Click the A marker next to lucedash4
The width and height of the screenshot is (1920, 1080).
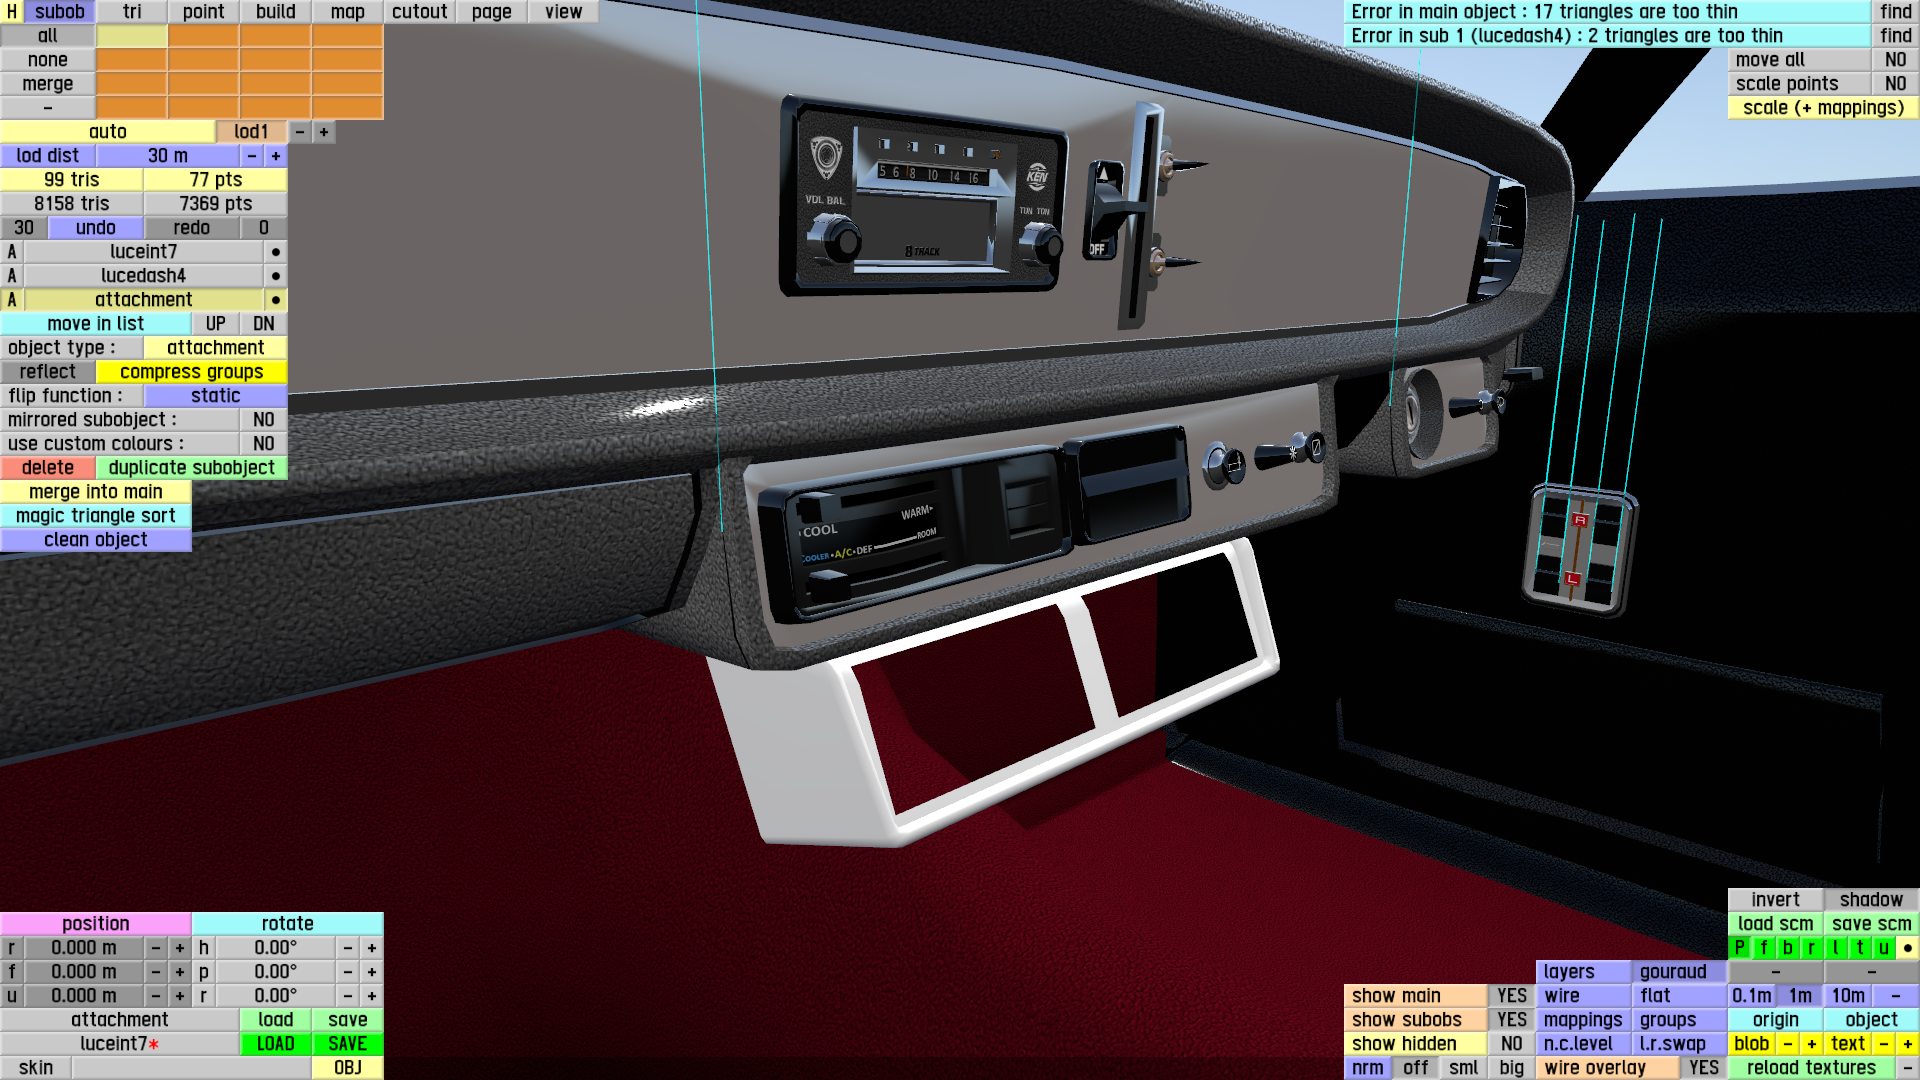pos(12,276)
